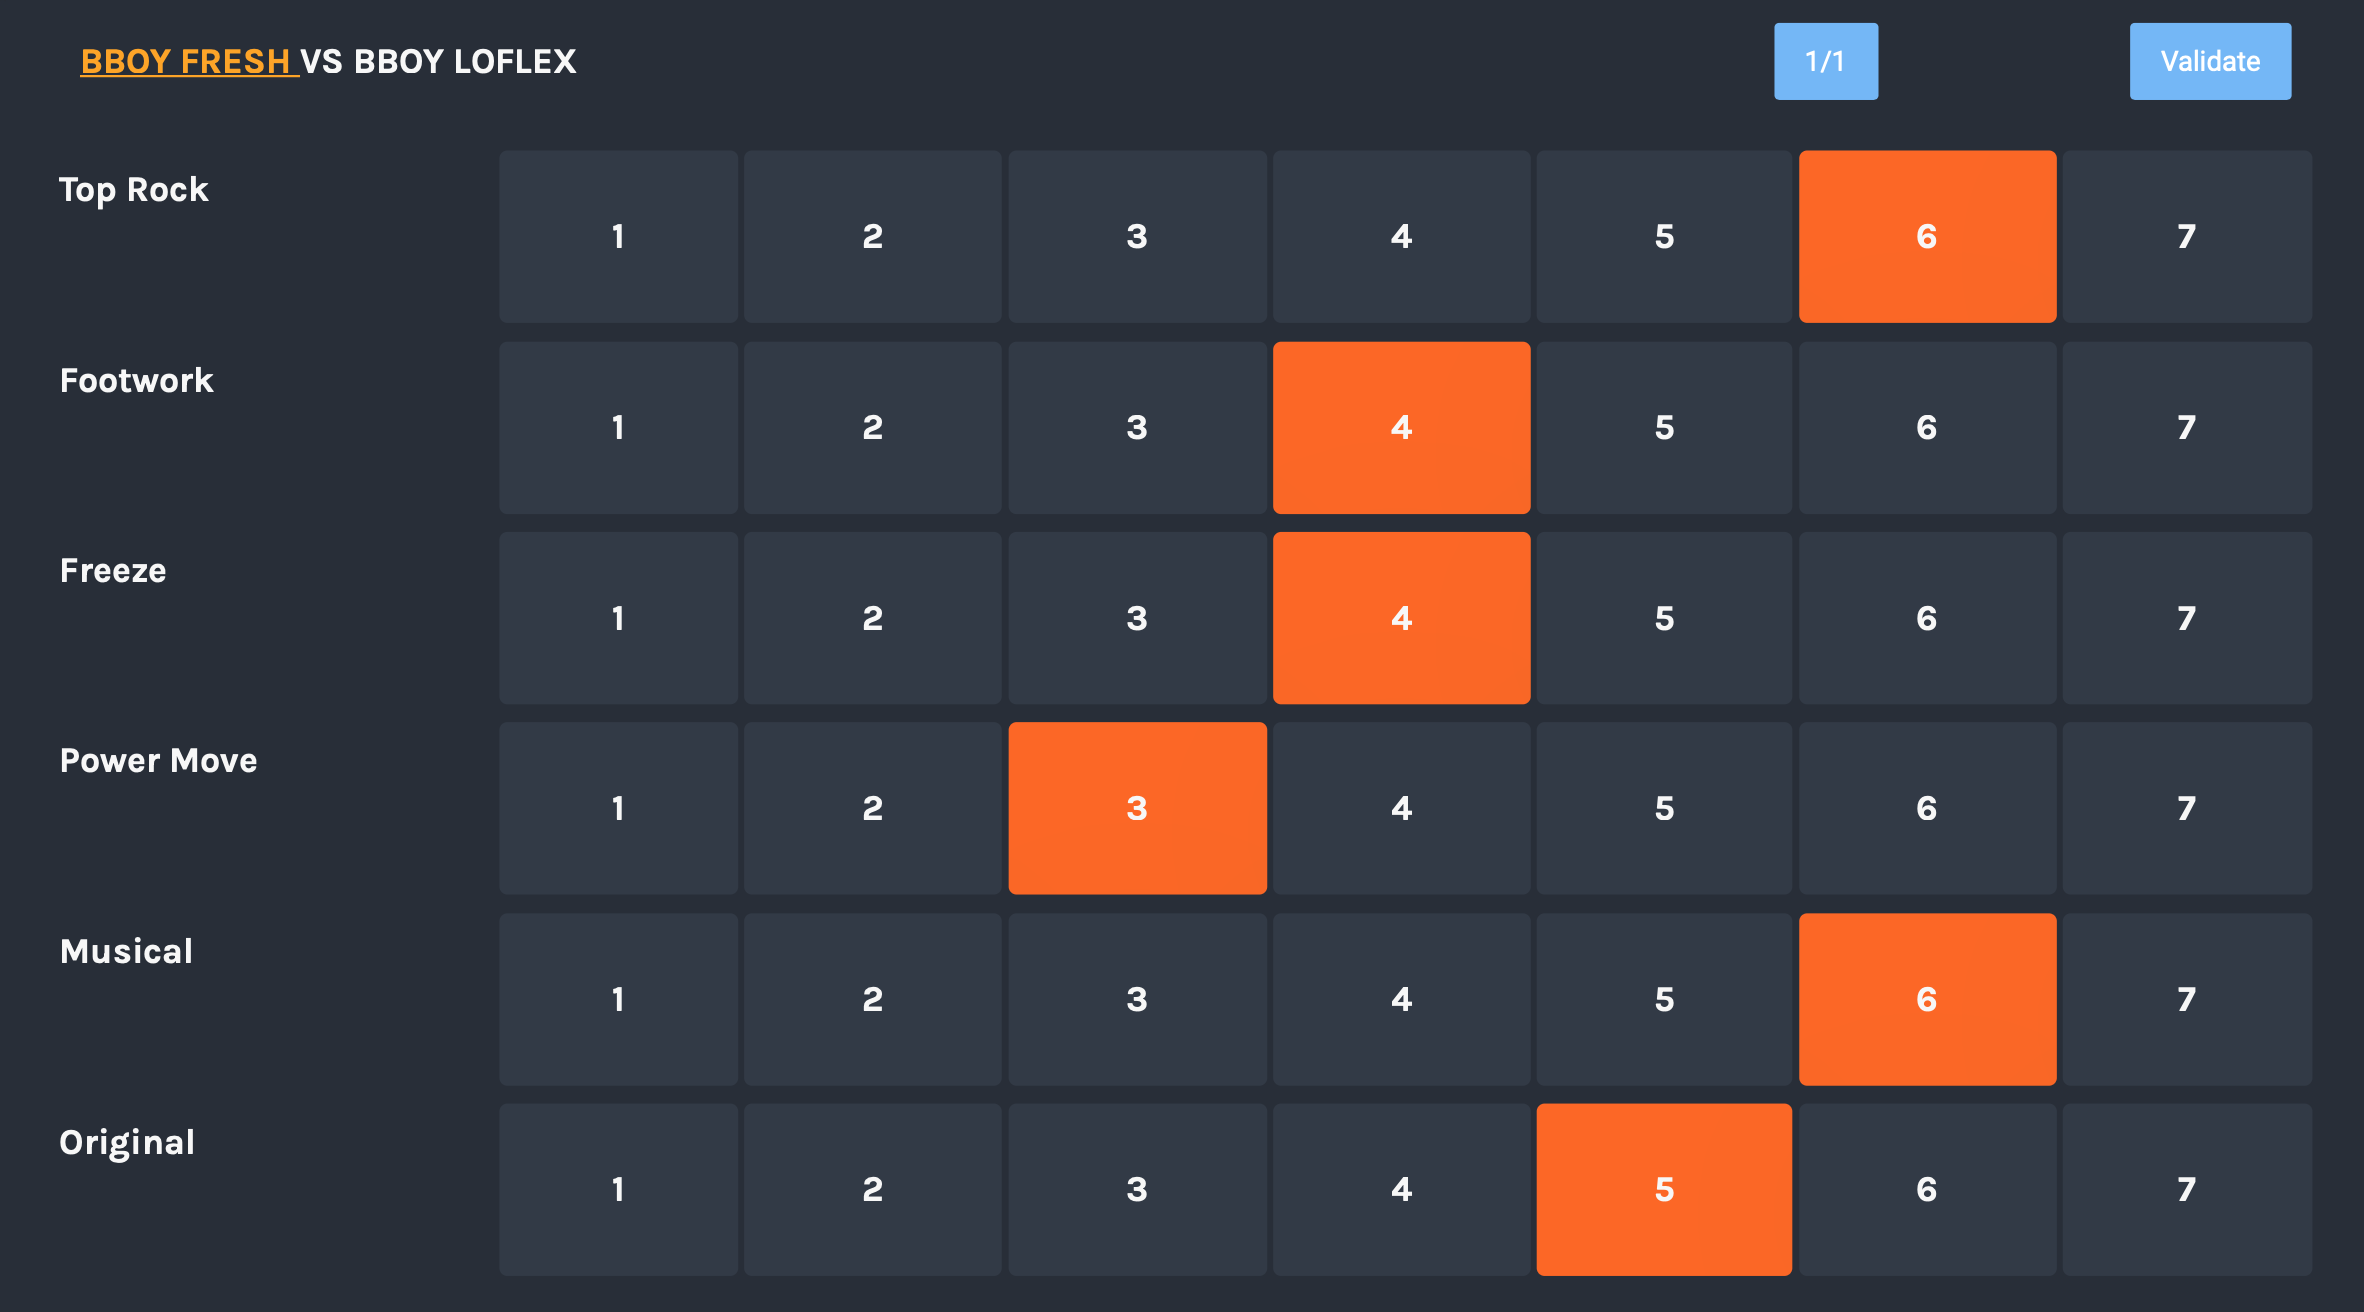Change Power Move score to 6
The width and height of the screenshot is (2364, 1312).
pyautogui.click(x=1926, y=808)
